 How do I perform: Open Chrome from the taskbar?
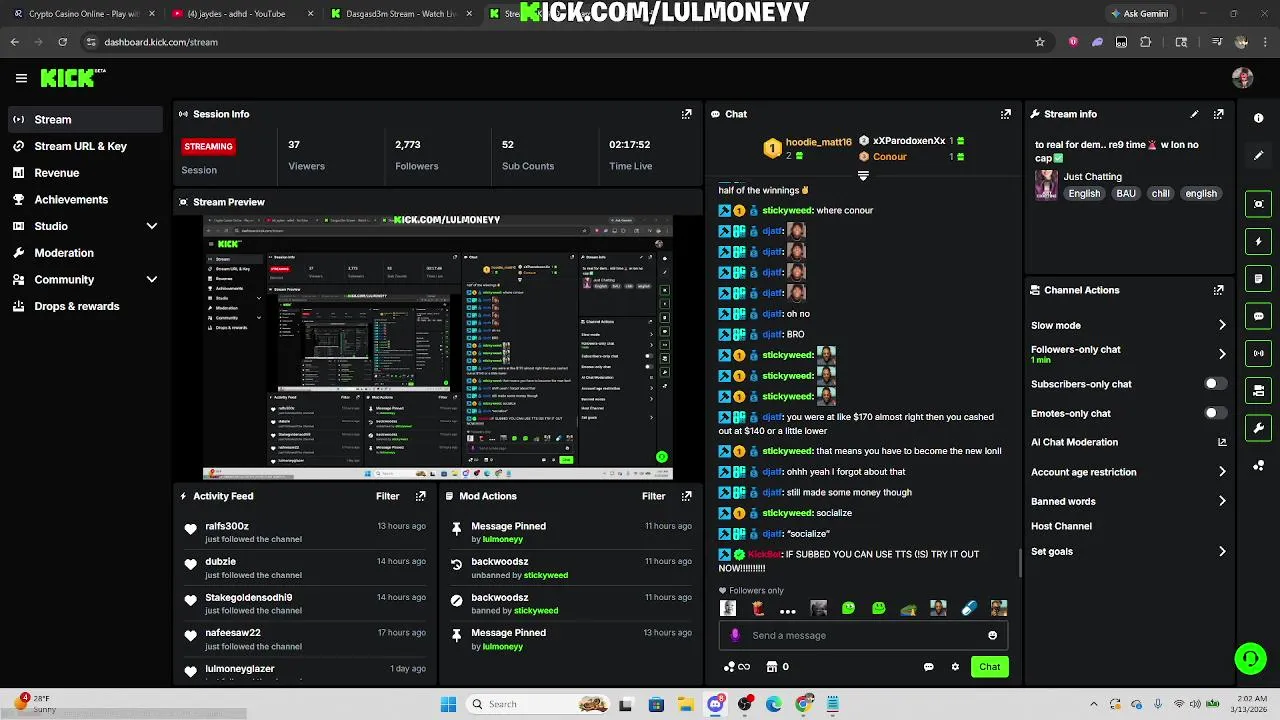coord(803,704)
